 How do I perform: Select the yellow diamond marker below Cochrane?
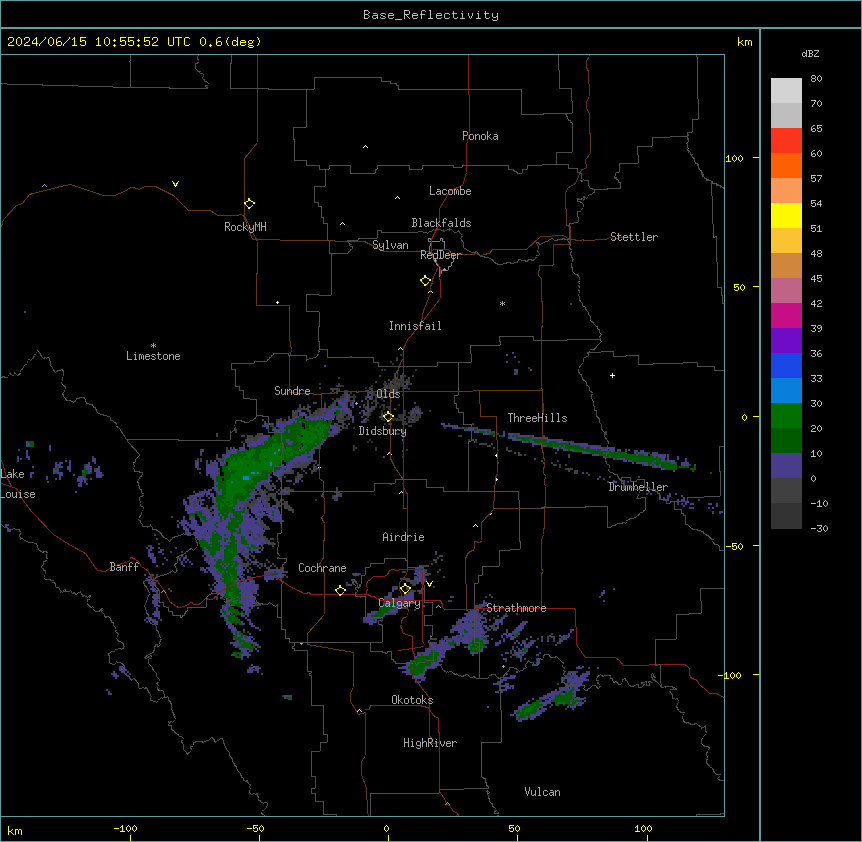coord(340,590)
